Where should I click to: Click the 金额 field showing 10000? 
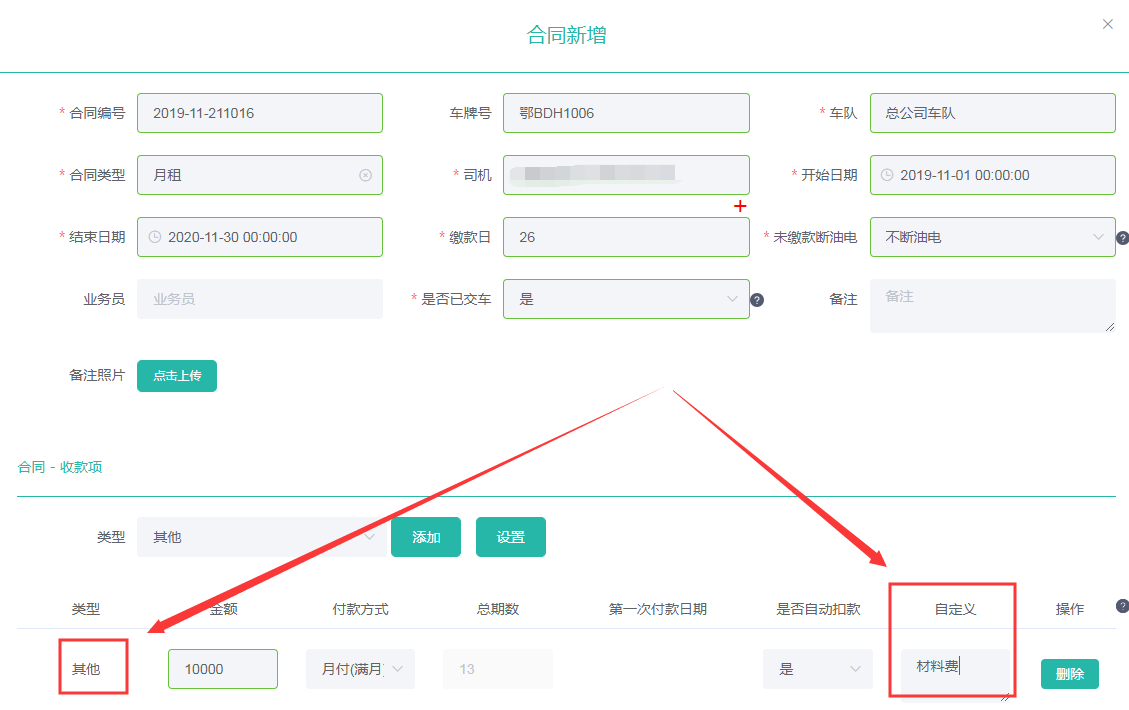222,669
